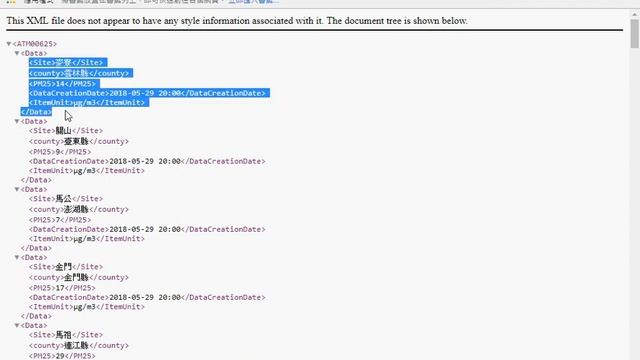Click the <Site>金門</Site> line

[66, 267]
